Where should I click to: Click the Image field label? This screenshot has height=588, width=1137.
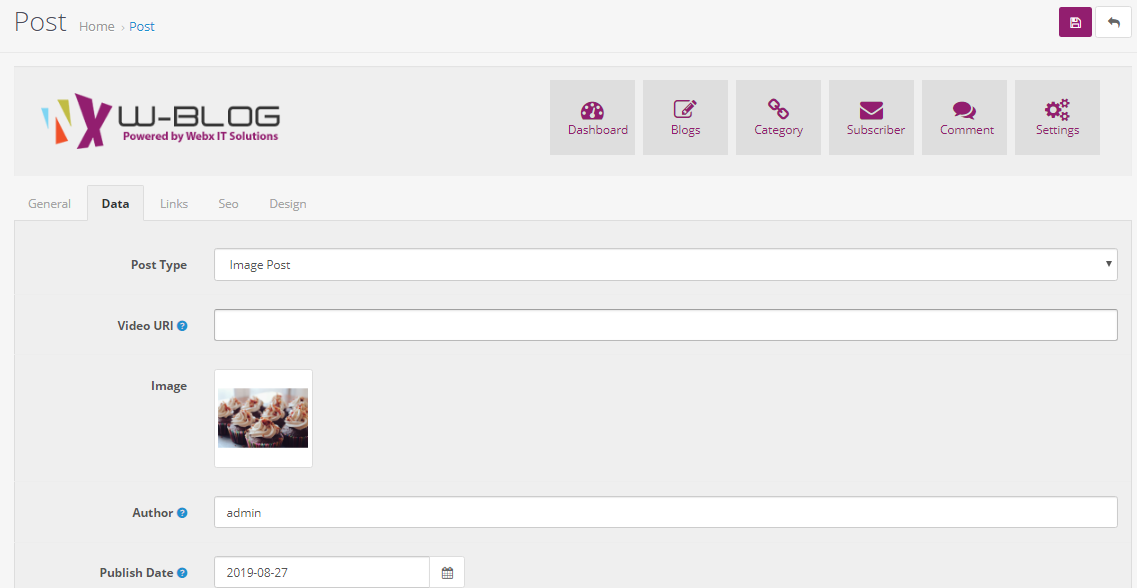point(169,386)
